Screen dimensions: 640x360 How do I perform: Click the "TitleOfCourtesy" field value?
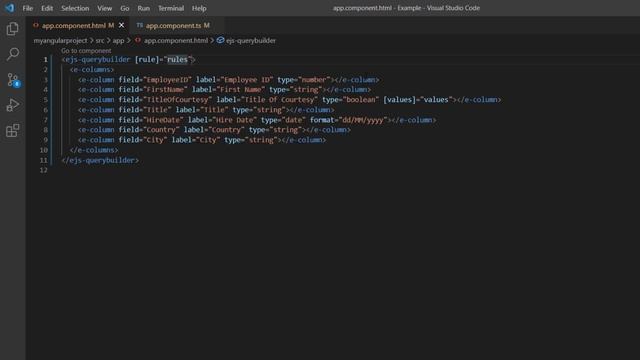[178, 100]
